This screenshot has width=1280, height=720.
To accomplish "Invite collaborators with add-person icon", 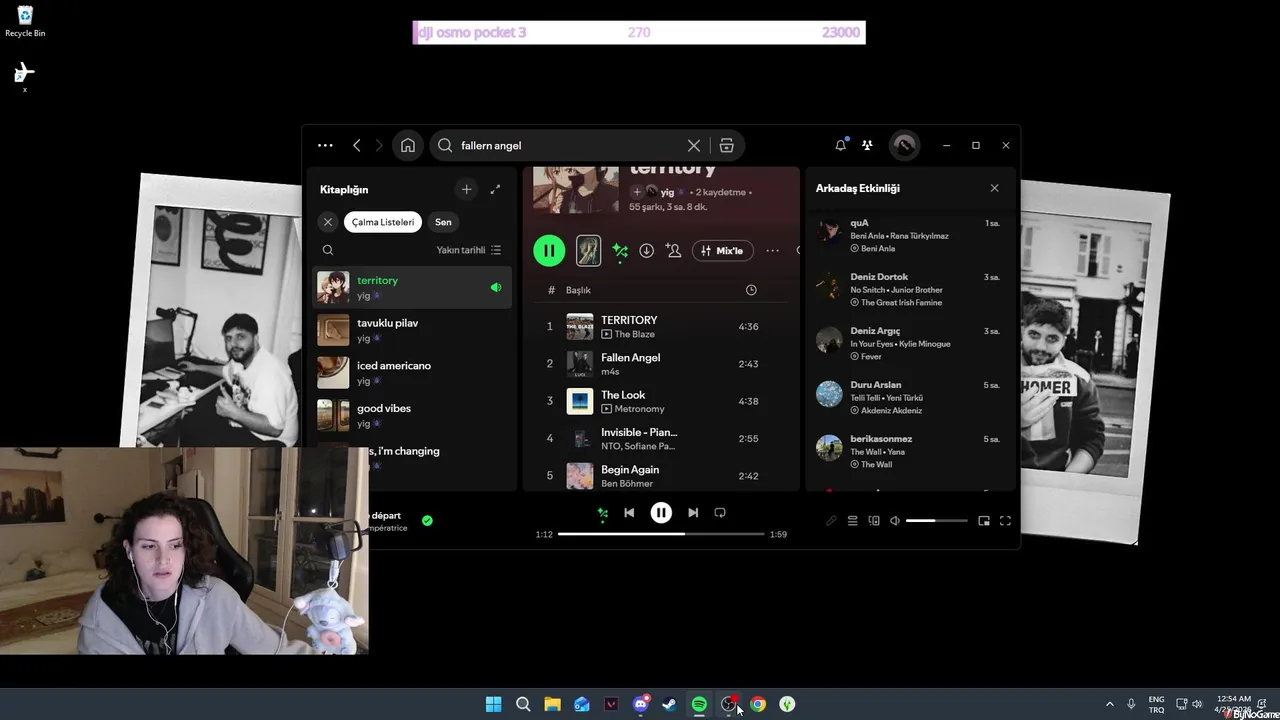I will (674, 251).
